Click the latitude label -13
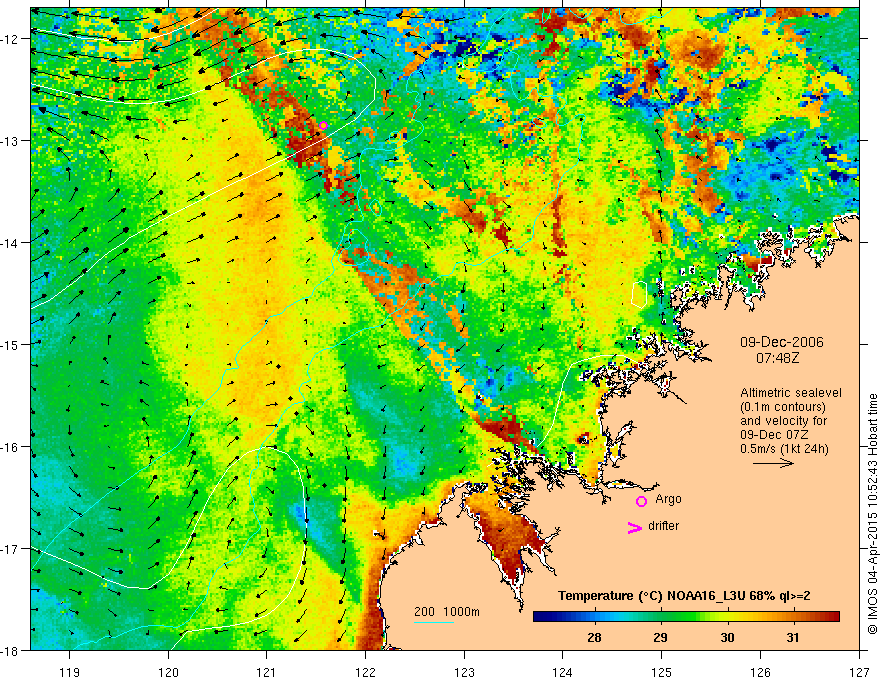880x680 pixels. [11, 141]
